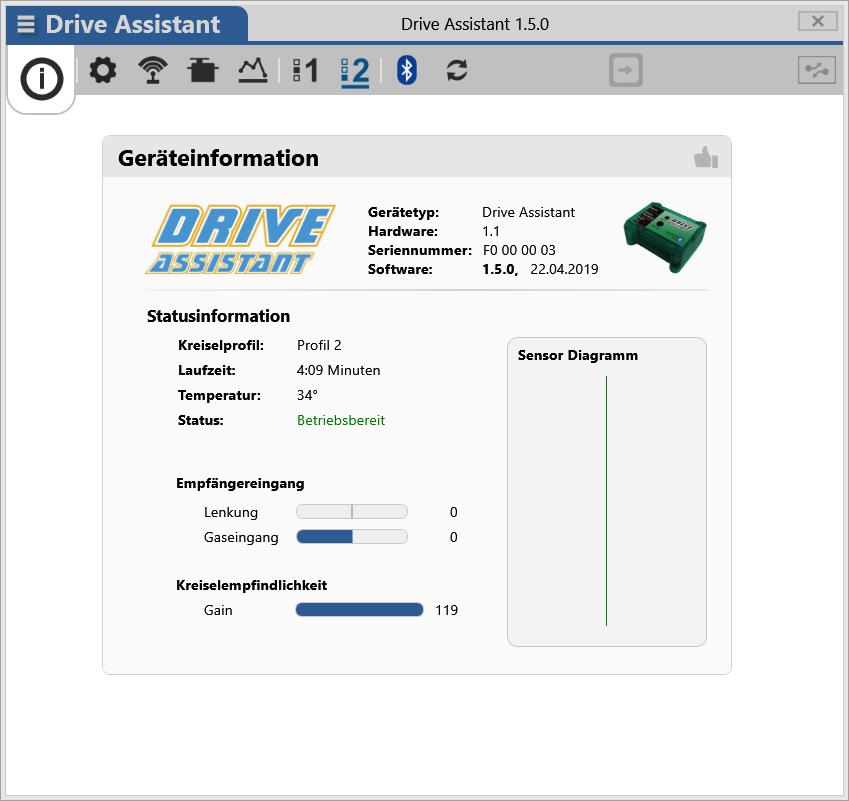849x801 pixels.
Task: Click the connection status icon at right
Action: pyautogui.click(x=817, y=70)
